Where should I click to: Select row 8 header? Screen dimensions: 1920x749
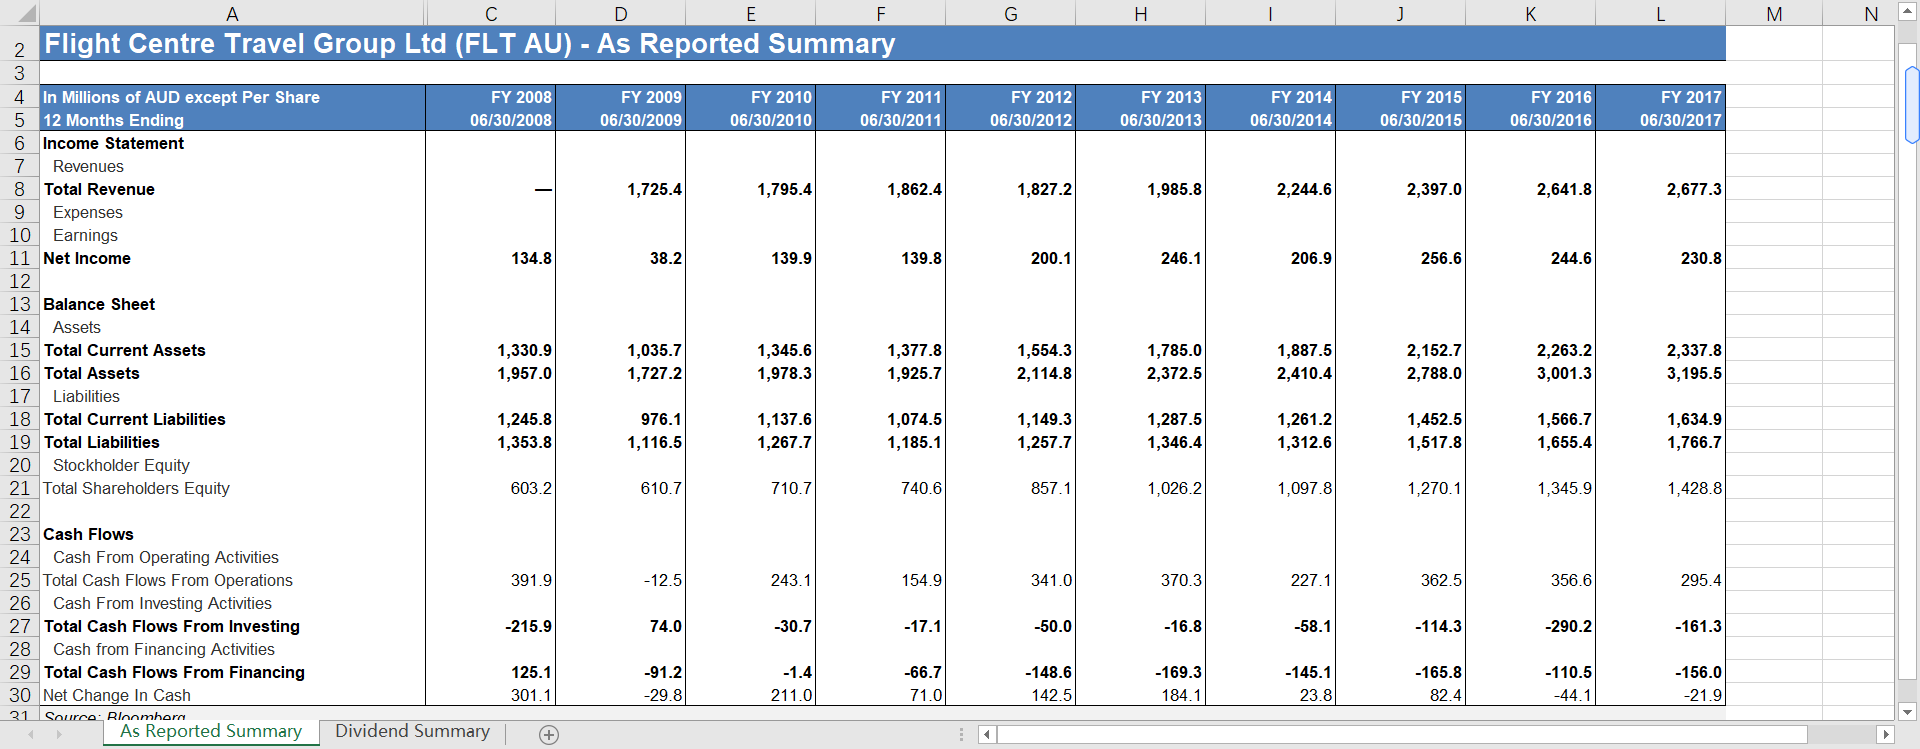pos(19,189)
